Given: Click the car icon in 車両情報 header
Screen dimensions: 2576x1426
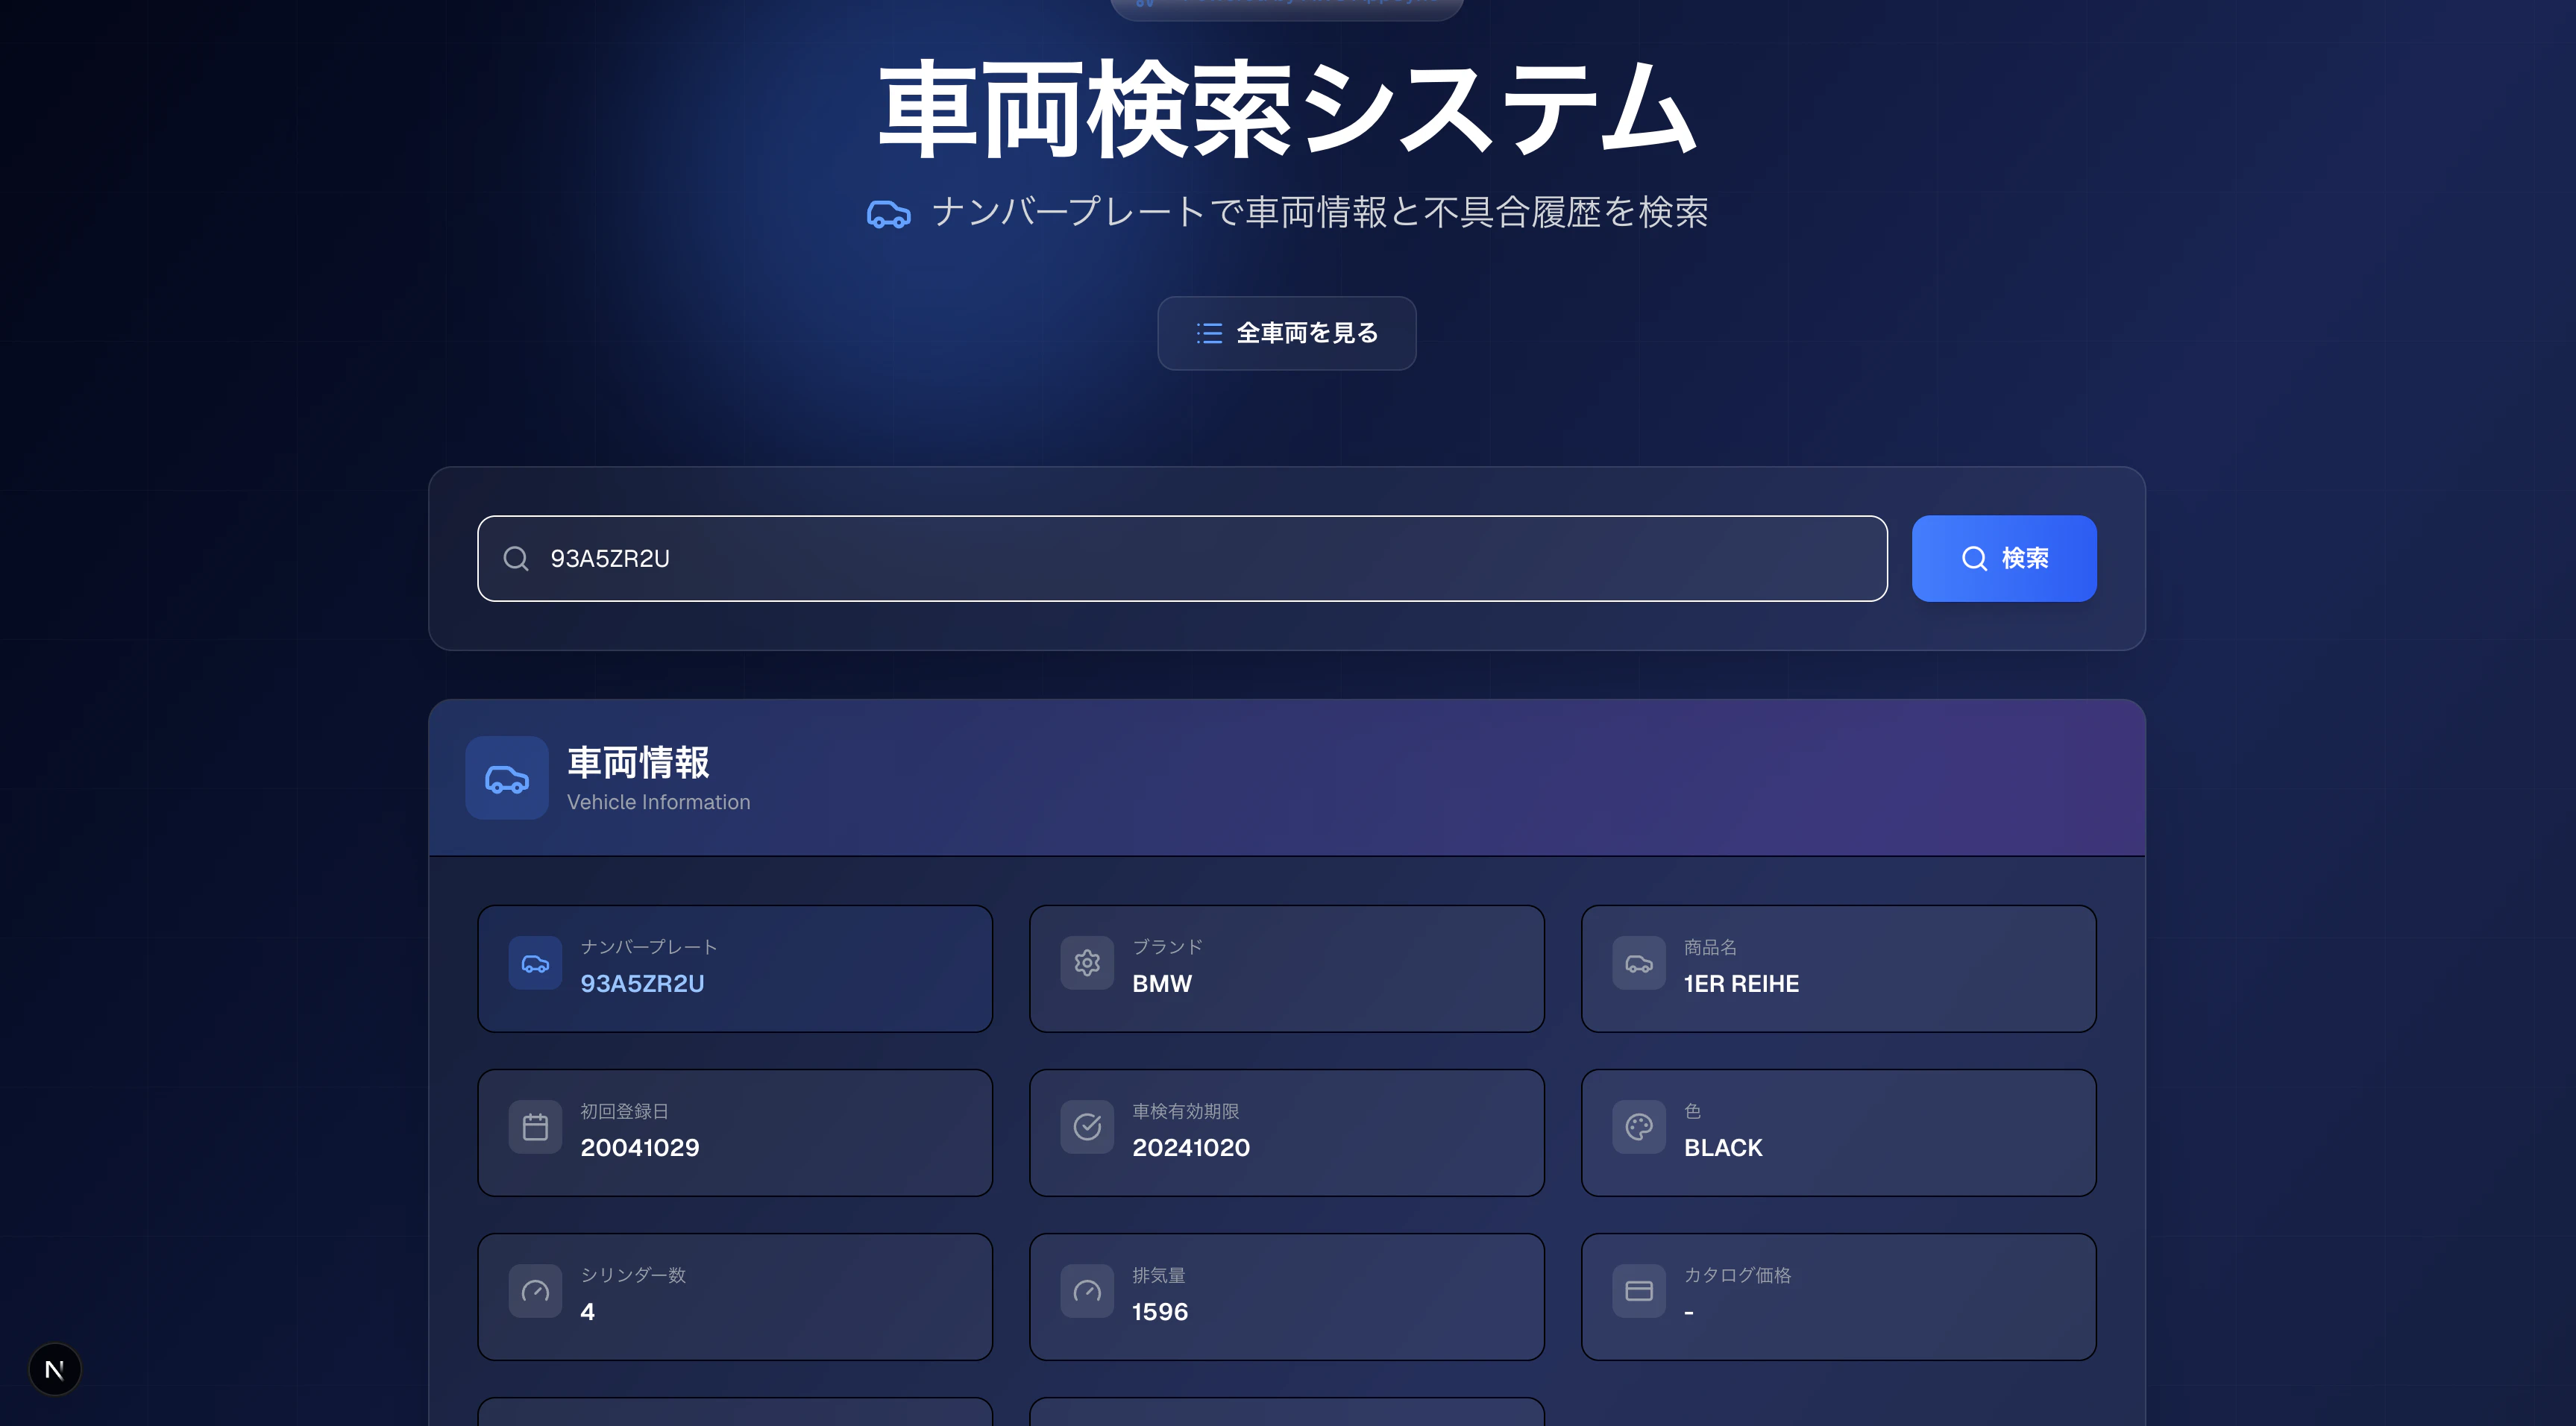Looking at the screenshot, I should (507, 779).
